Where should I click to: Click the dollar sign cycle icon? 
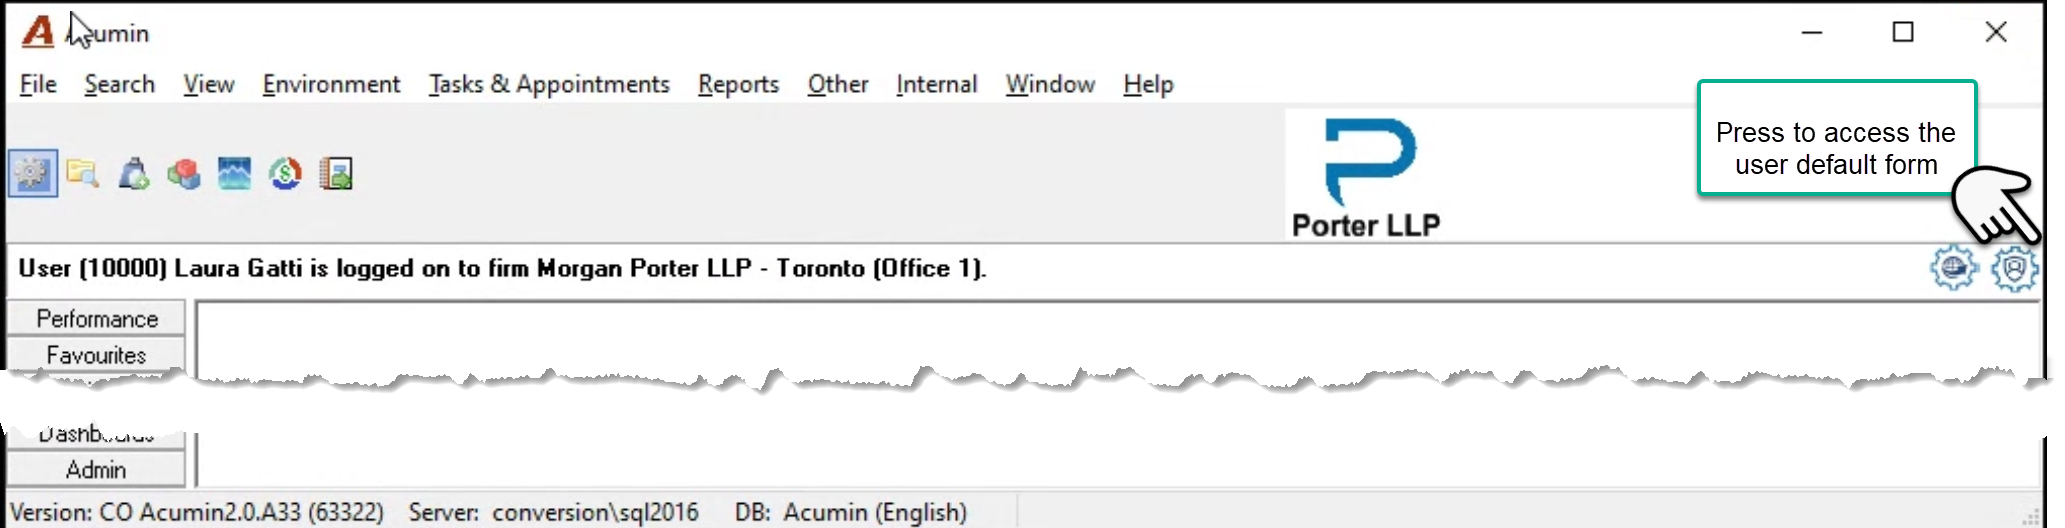[x=286, y=174]
